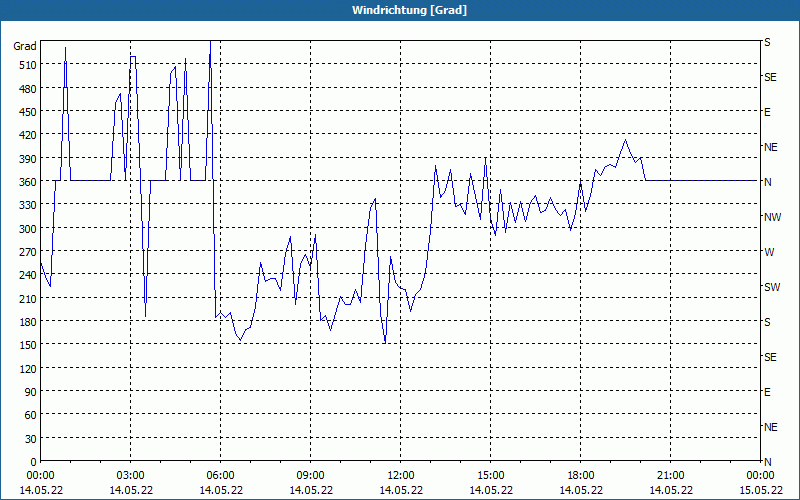
Task: Select the E compass label level with 90
Action: click(x=767, y=392)
